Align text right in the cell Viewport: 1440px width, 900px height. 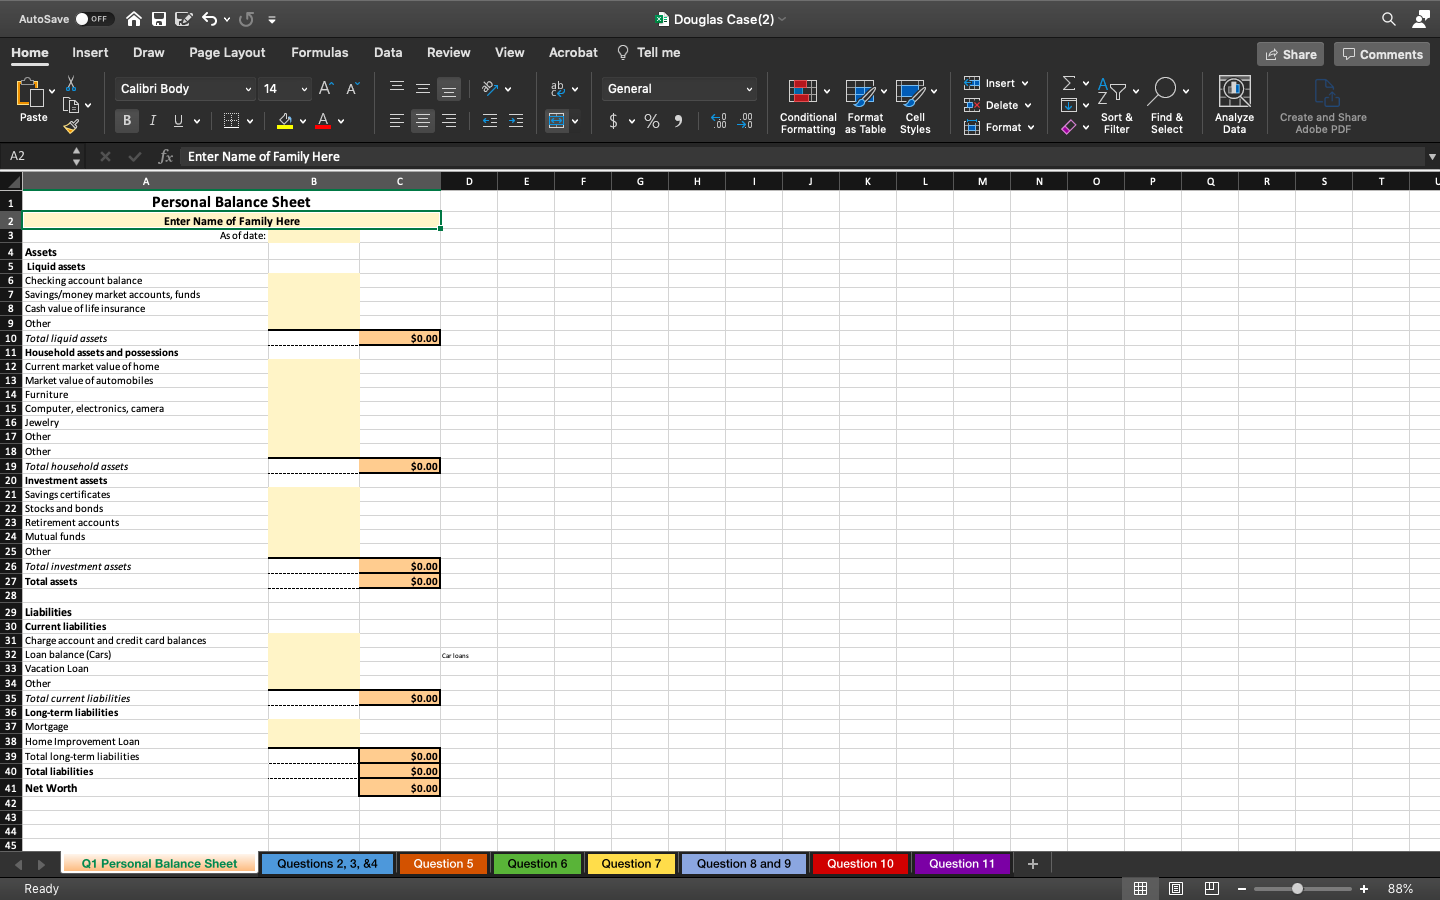point(449,121)
